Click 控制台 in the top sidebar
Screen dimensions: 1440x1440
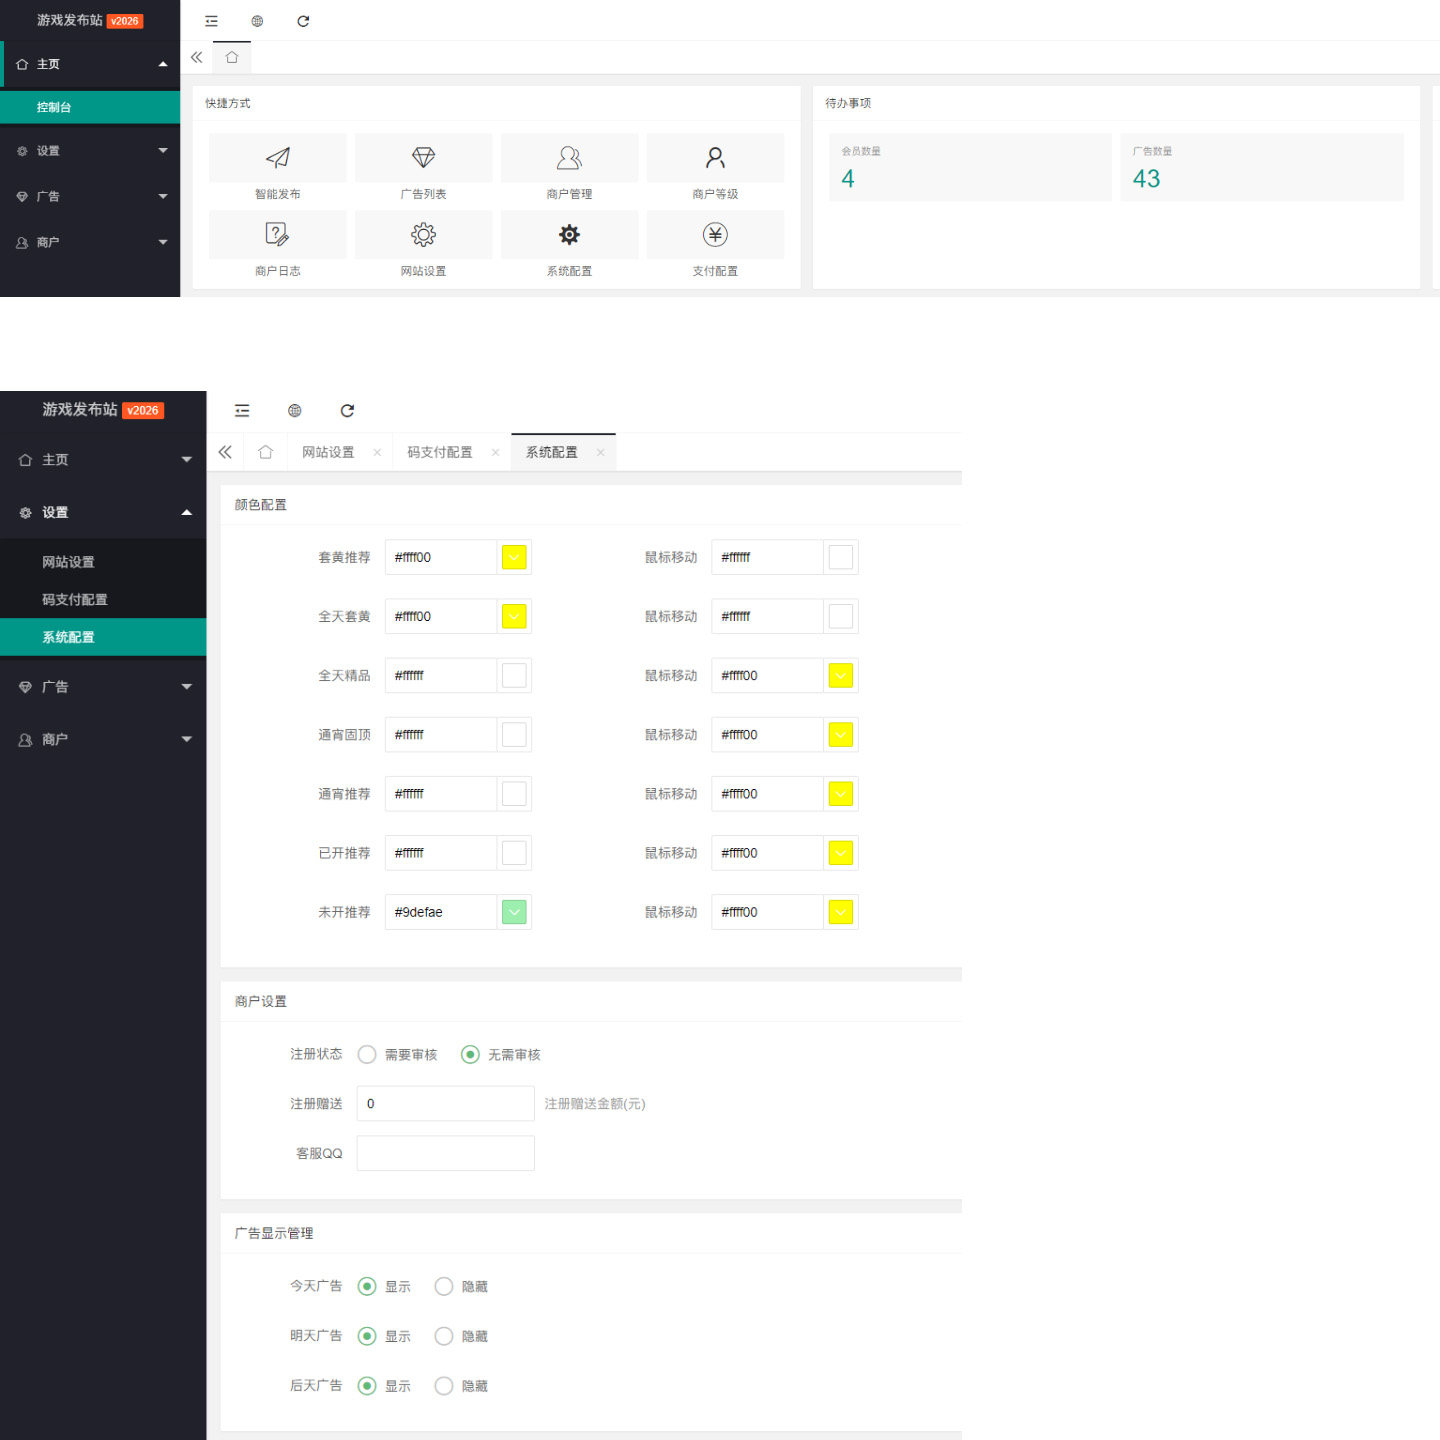tap(54, 107)
